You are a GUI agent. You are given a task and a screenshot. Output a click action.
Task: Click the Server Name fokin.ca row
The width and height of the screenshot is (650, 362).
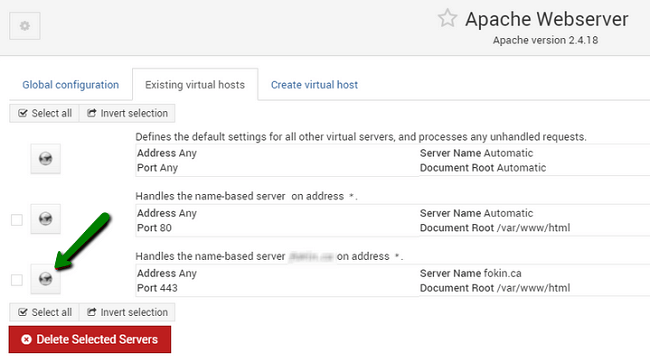point(471,273)
